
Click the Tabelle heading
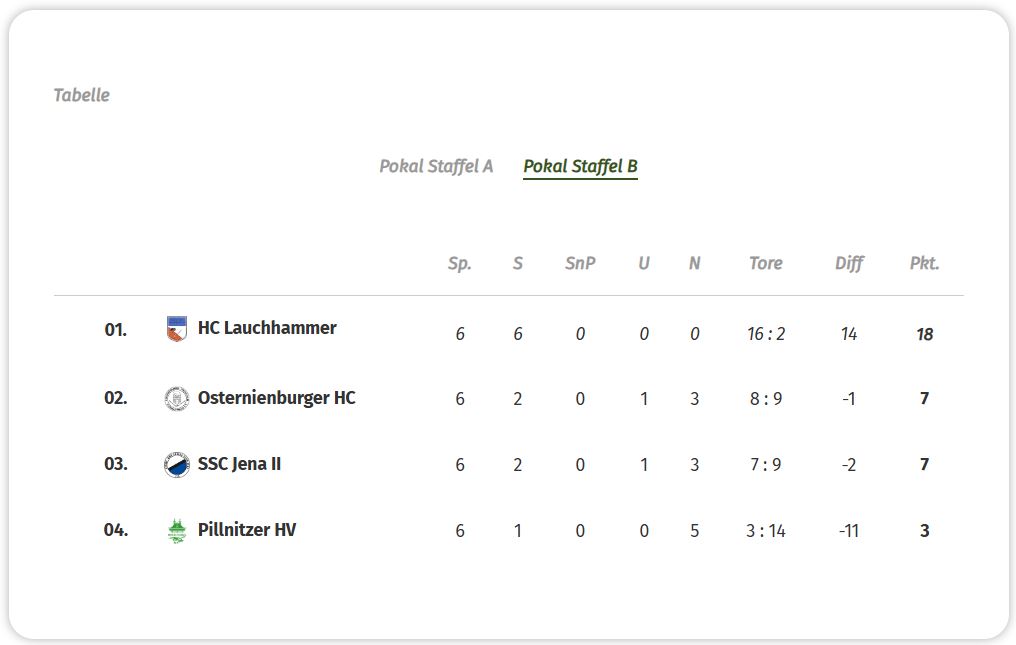pos(82,95)
